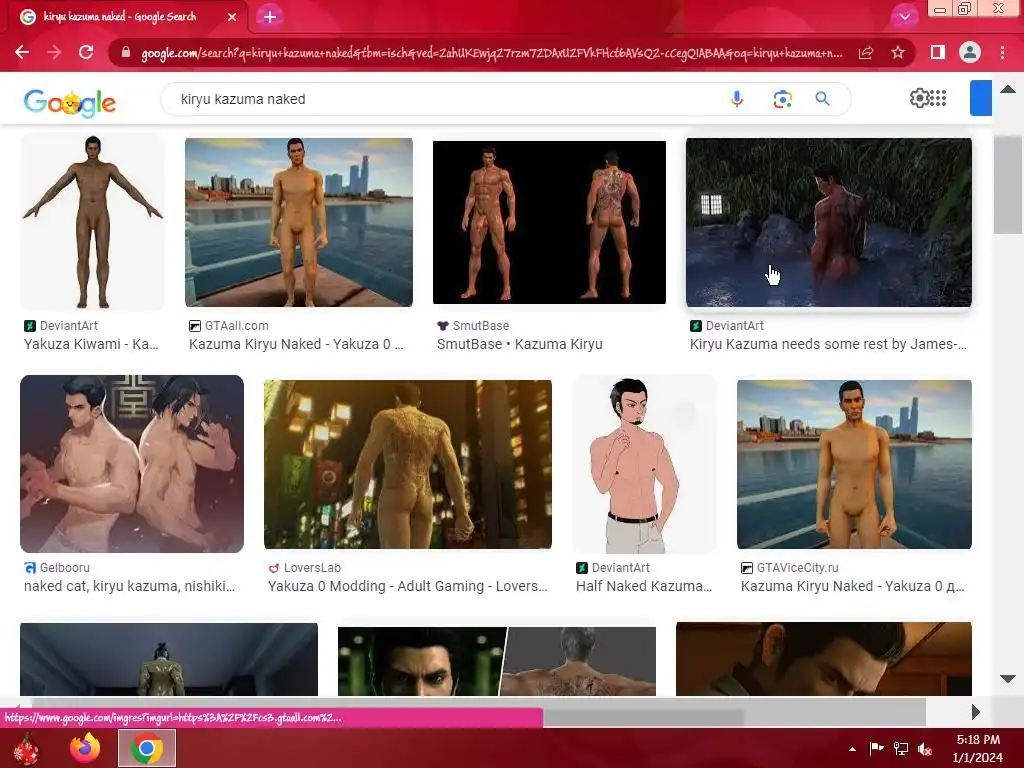Viewport: 1024px width, 768px height.
Task: Search by image using Google Lens icon
Action: [x=782, y=99]
